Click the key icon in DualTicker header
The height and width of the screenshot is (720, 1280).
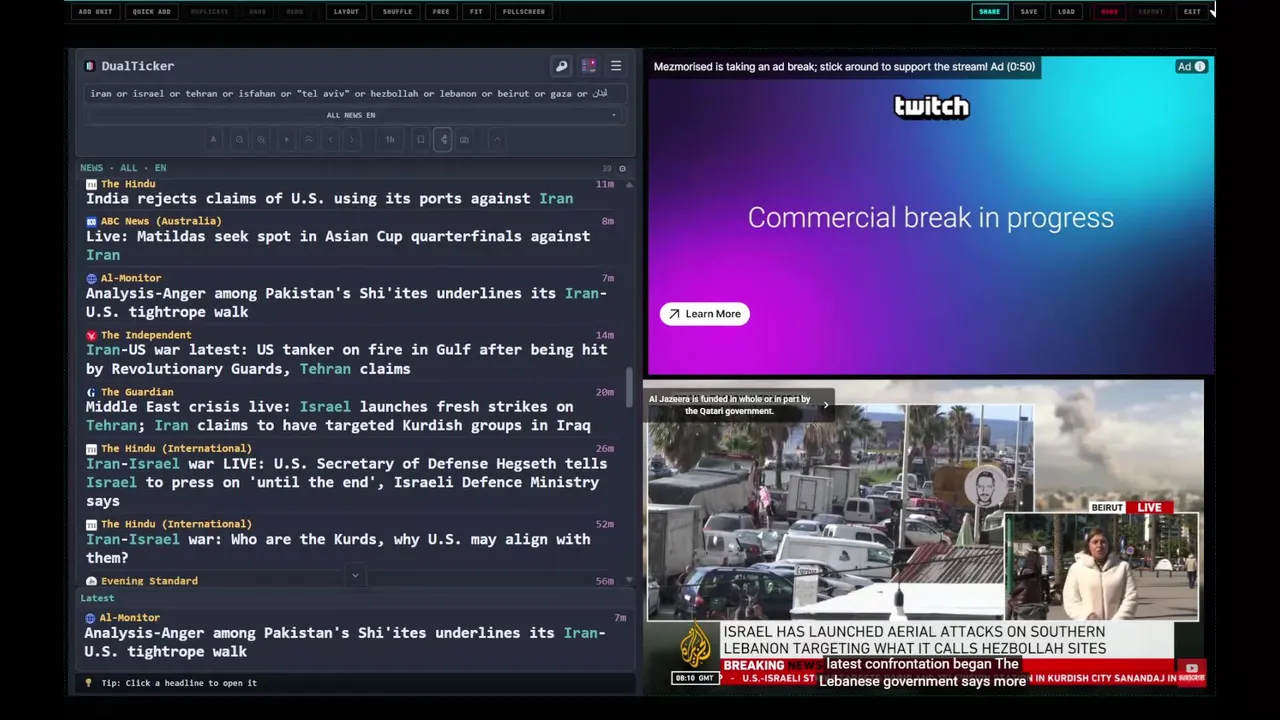point(561,66)
